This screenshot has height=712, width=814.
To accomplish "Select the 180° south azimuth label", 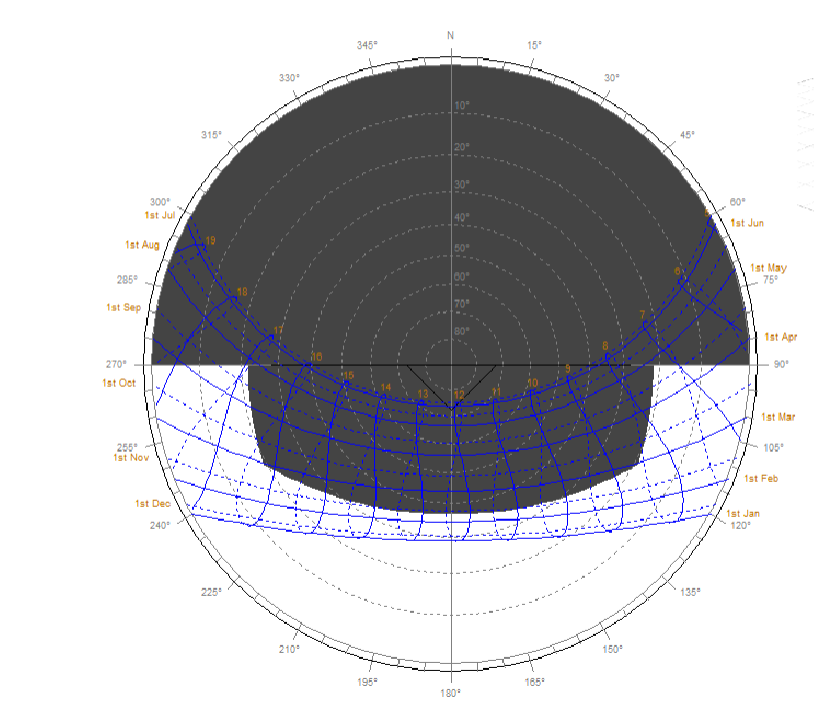I will [x=450, y=692].
